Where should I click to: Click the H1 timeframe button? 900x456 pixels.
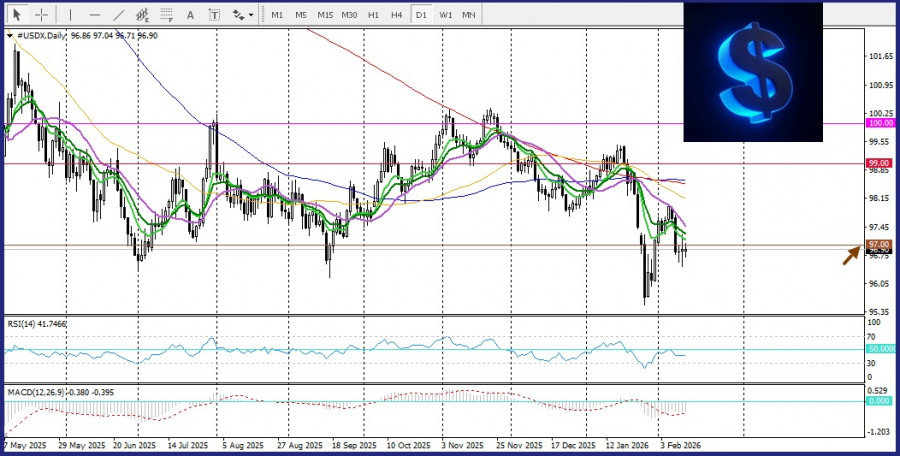click(373, 15)
